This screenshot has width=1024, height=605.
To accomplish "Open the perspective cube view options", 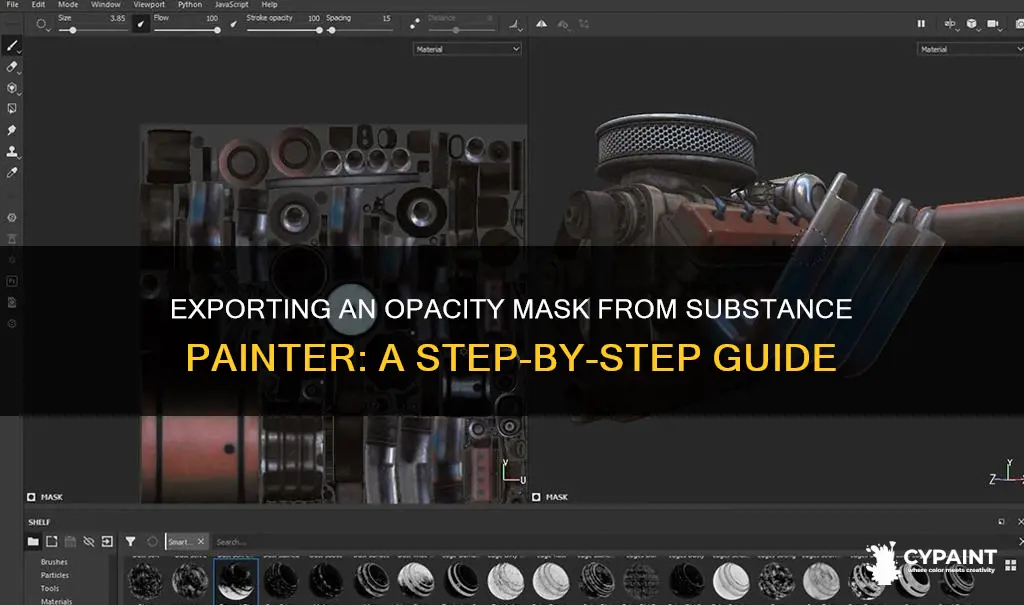I will click(972, 24).
